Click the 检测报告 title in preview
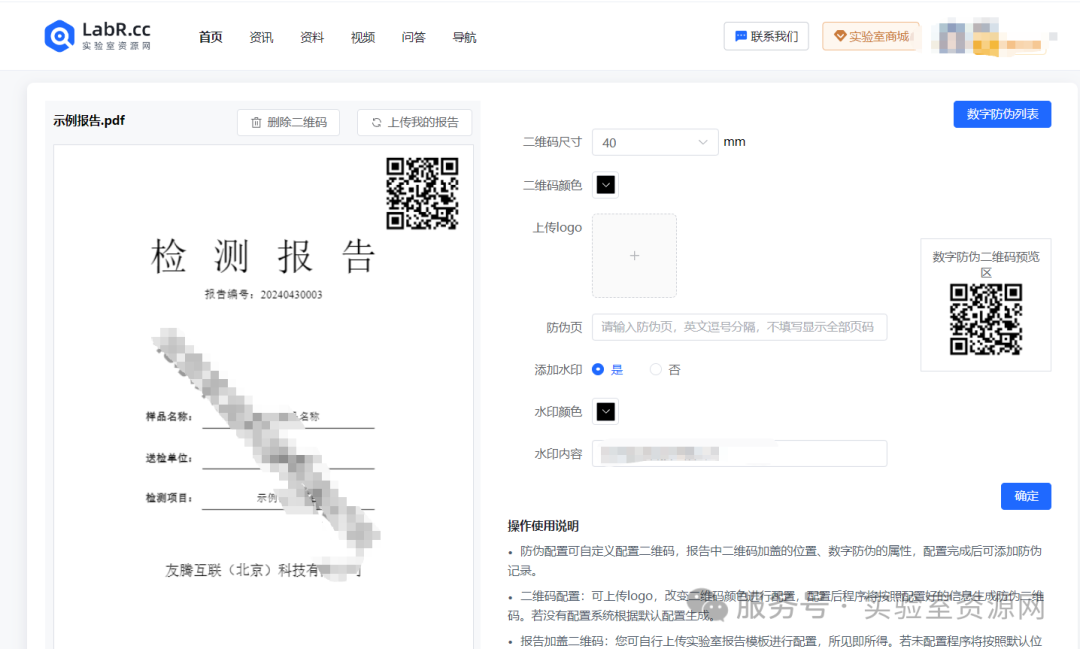Image resolution: width=1080 pixels, height=649 pixels. click(x=263, y=257)
